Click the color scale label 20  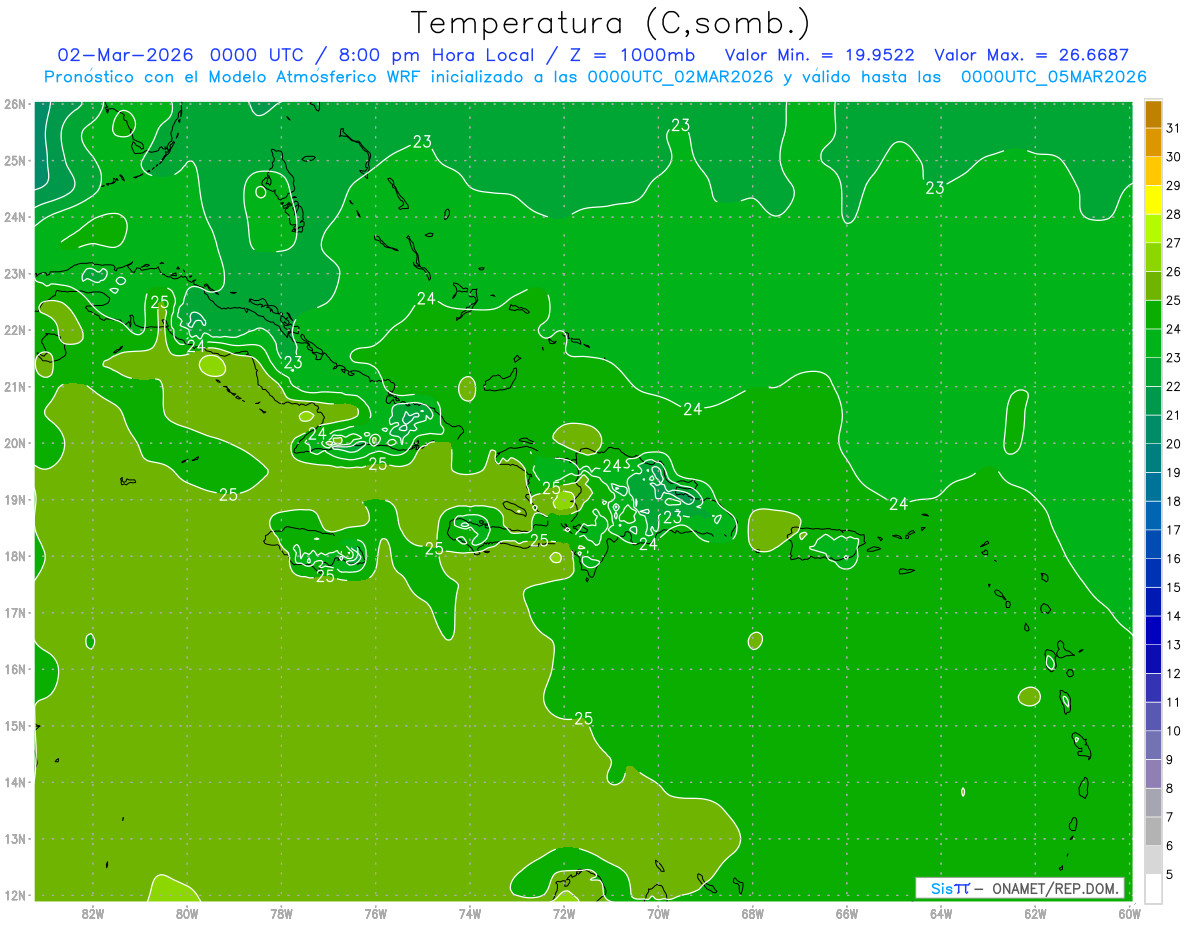click(x=1173, y=443)
